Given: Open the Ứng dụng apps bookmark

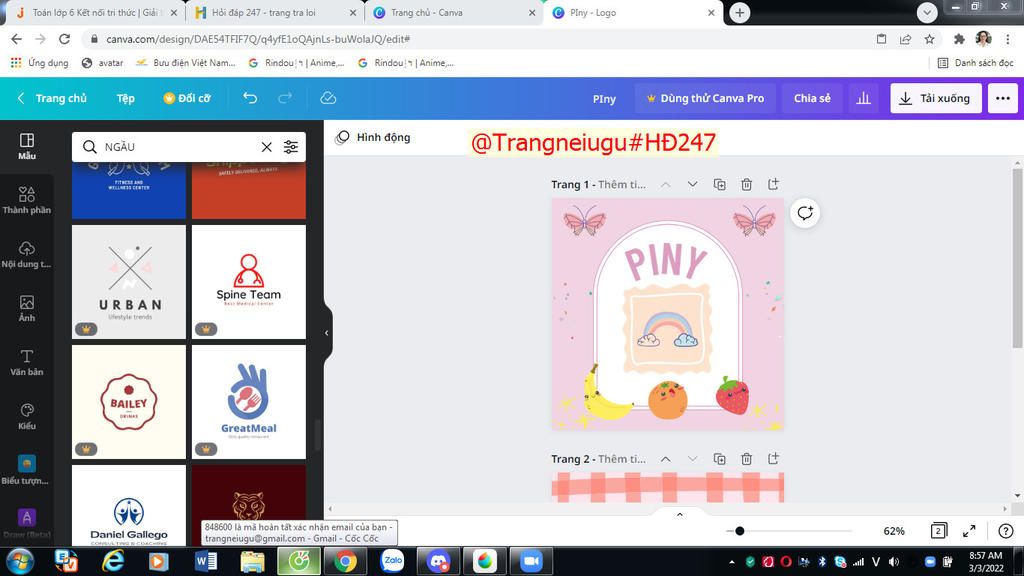Looking at the screenshot, I should (40, 63).
